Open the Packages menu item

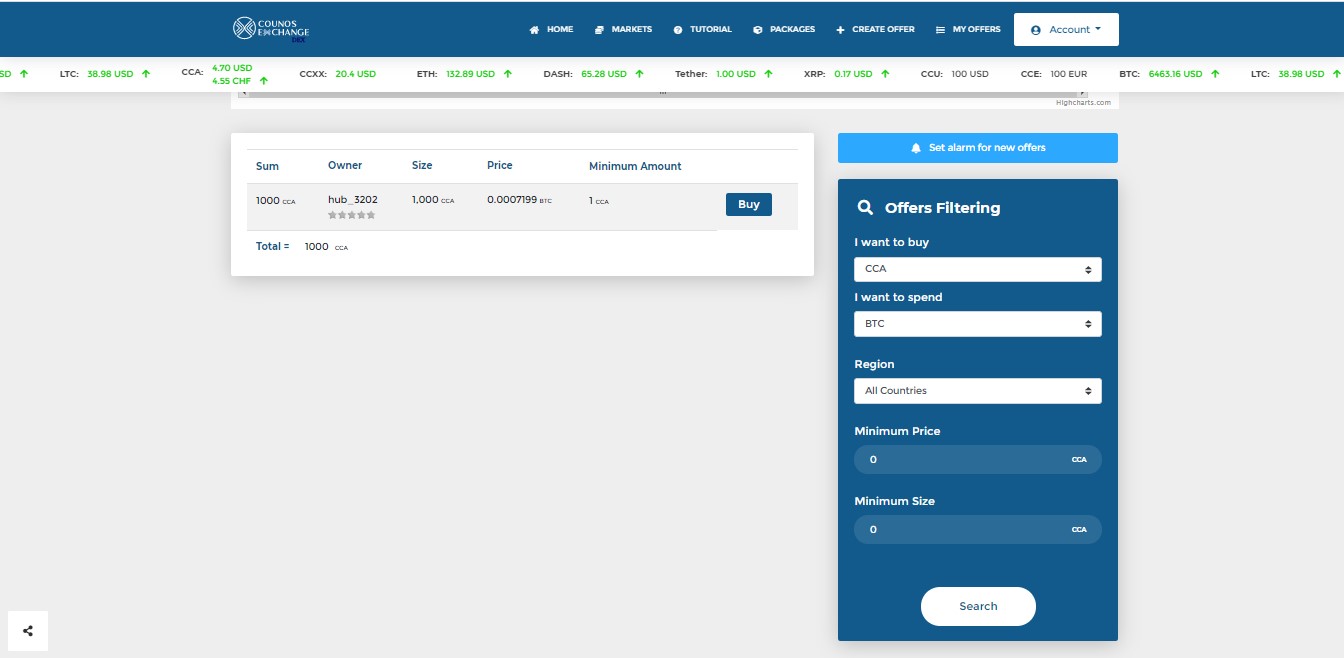pos(784,29)
